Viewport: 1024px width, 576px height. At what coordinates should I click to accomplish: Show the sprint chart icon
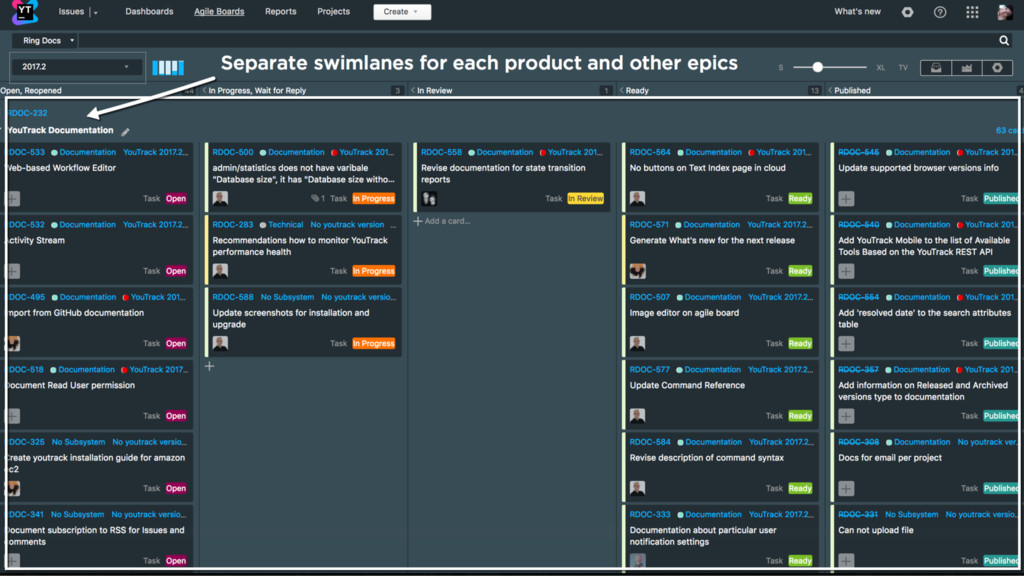pos(967,67)
